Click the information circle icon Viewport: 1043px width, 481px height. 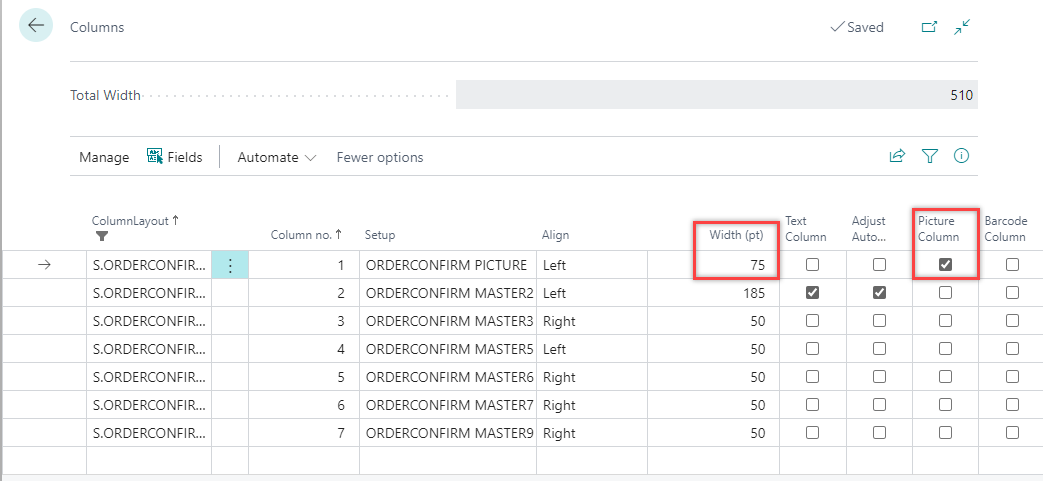[x=962, y=156]
